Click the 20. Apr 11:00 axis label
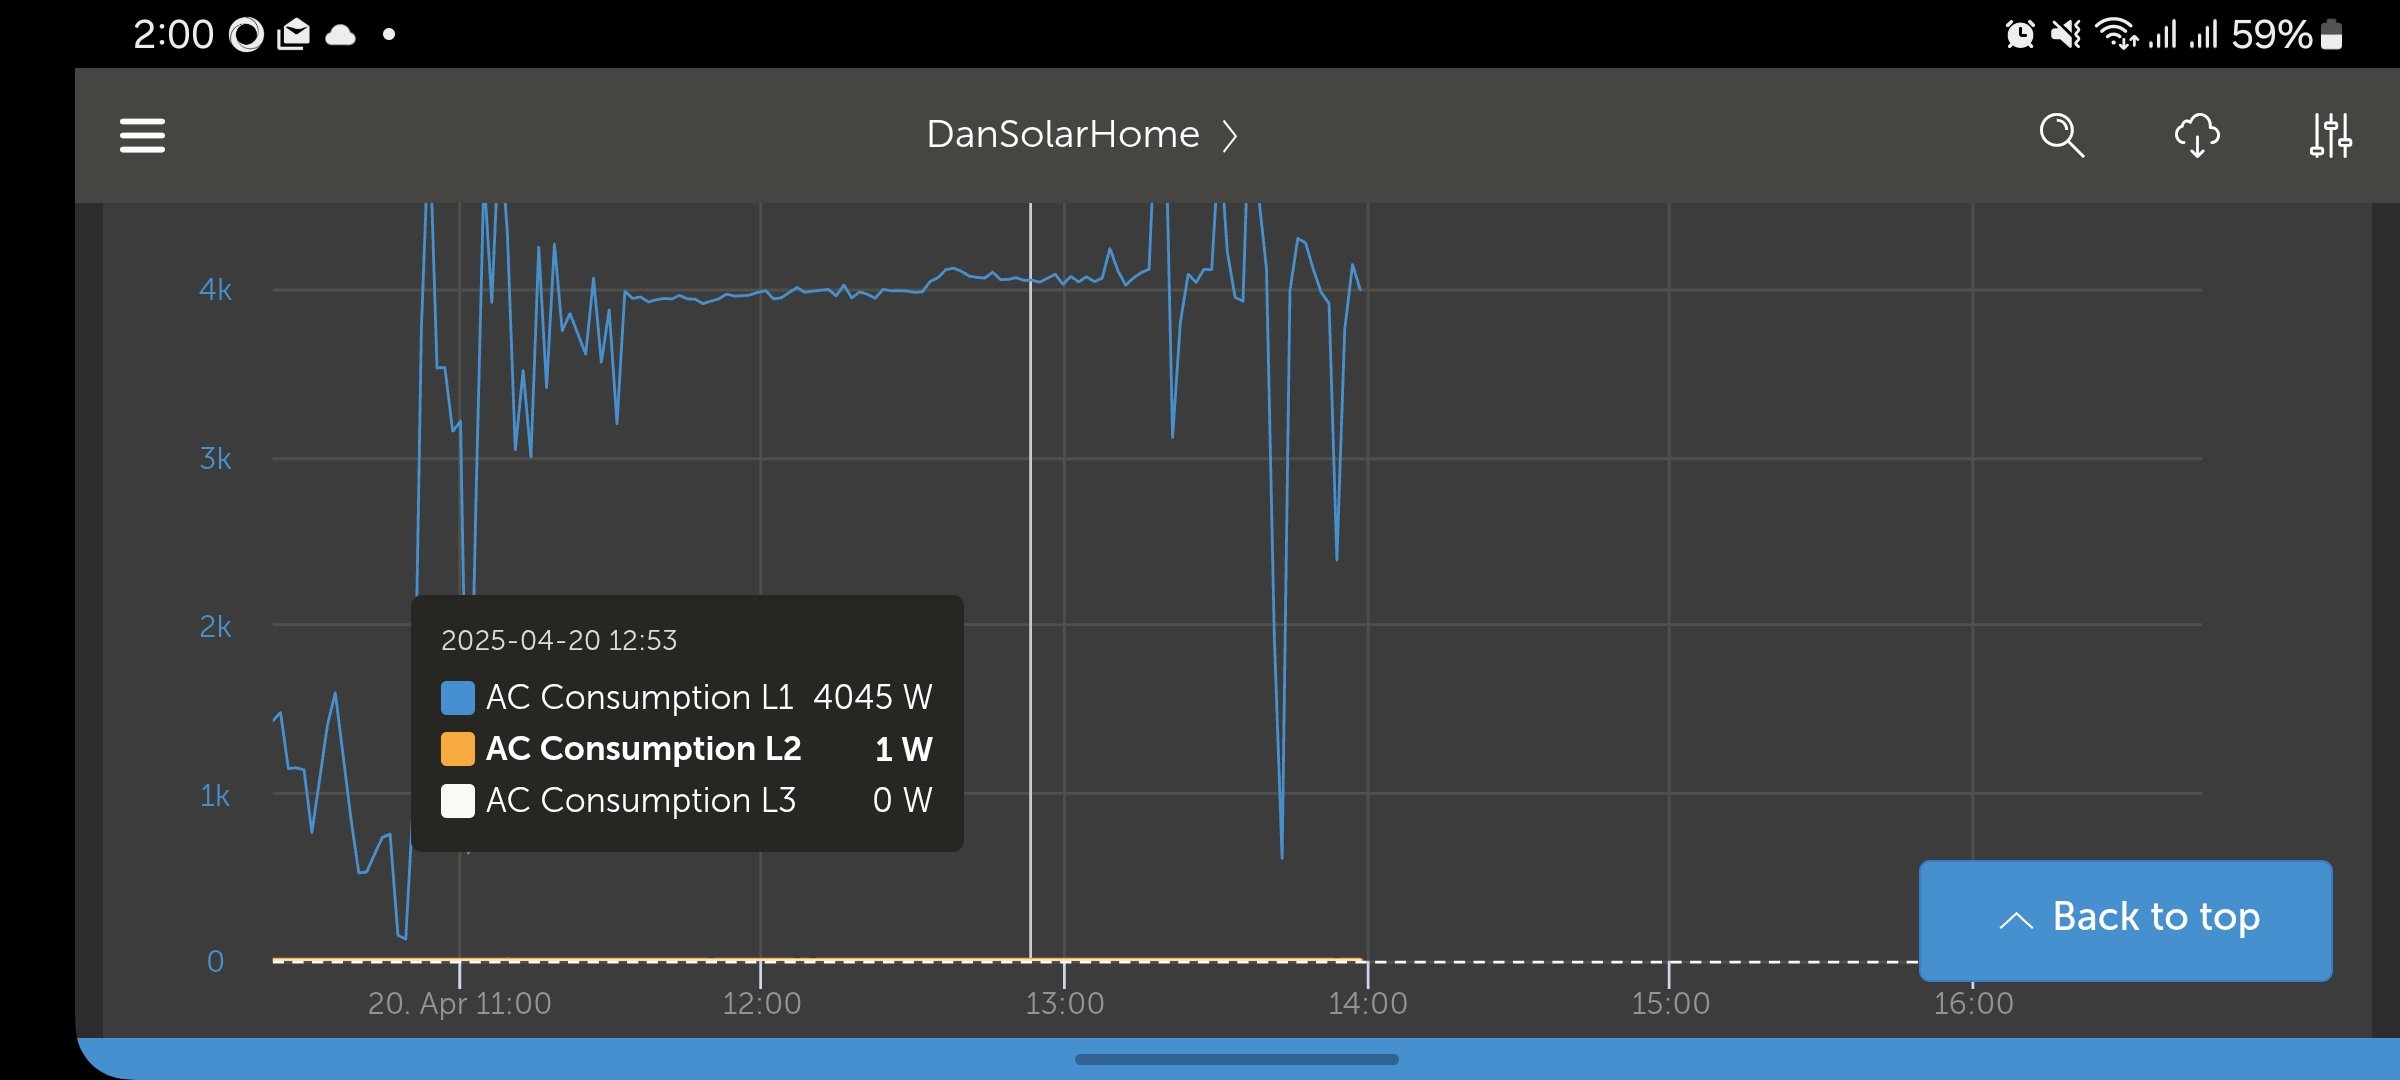The image size is (2400, 1080). pos(459,1003)
